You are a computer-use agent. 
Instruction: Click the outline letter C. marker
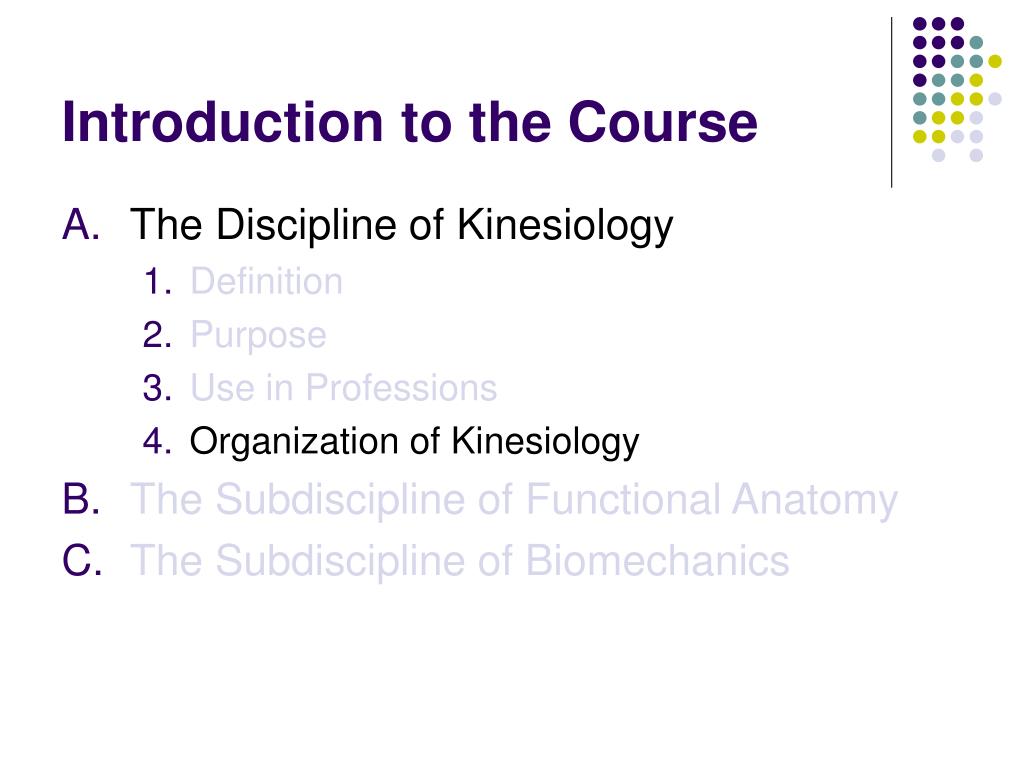pyautogui.click(x=82, y=560)
